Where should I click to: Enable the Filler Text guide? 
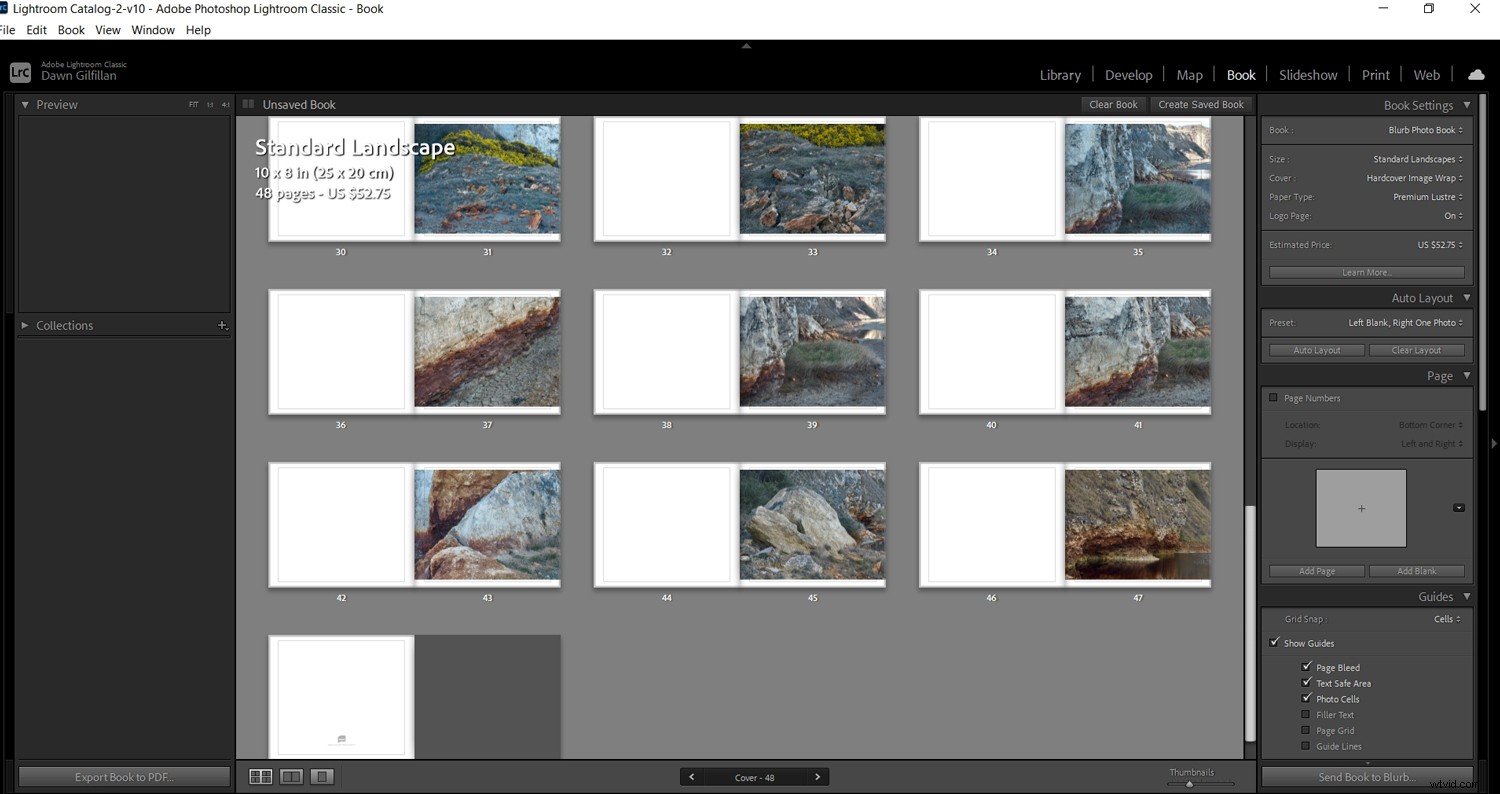coord(1306,714)
